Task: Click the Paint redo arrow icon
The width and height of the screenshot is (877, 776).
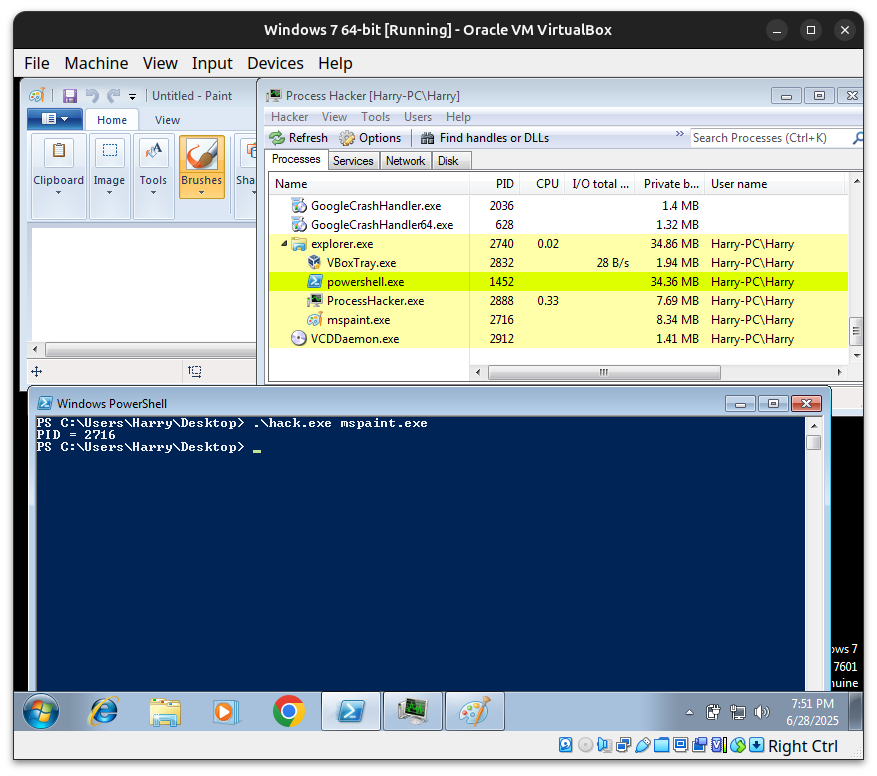Action: click(x=114, y=96)
